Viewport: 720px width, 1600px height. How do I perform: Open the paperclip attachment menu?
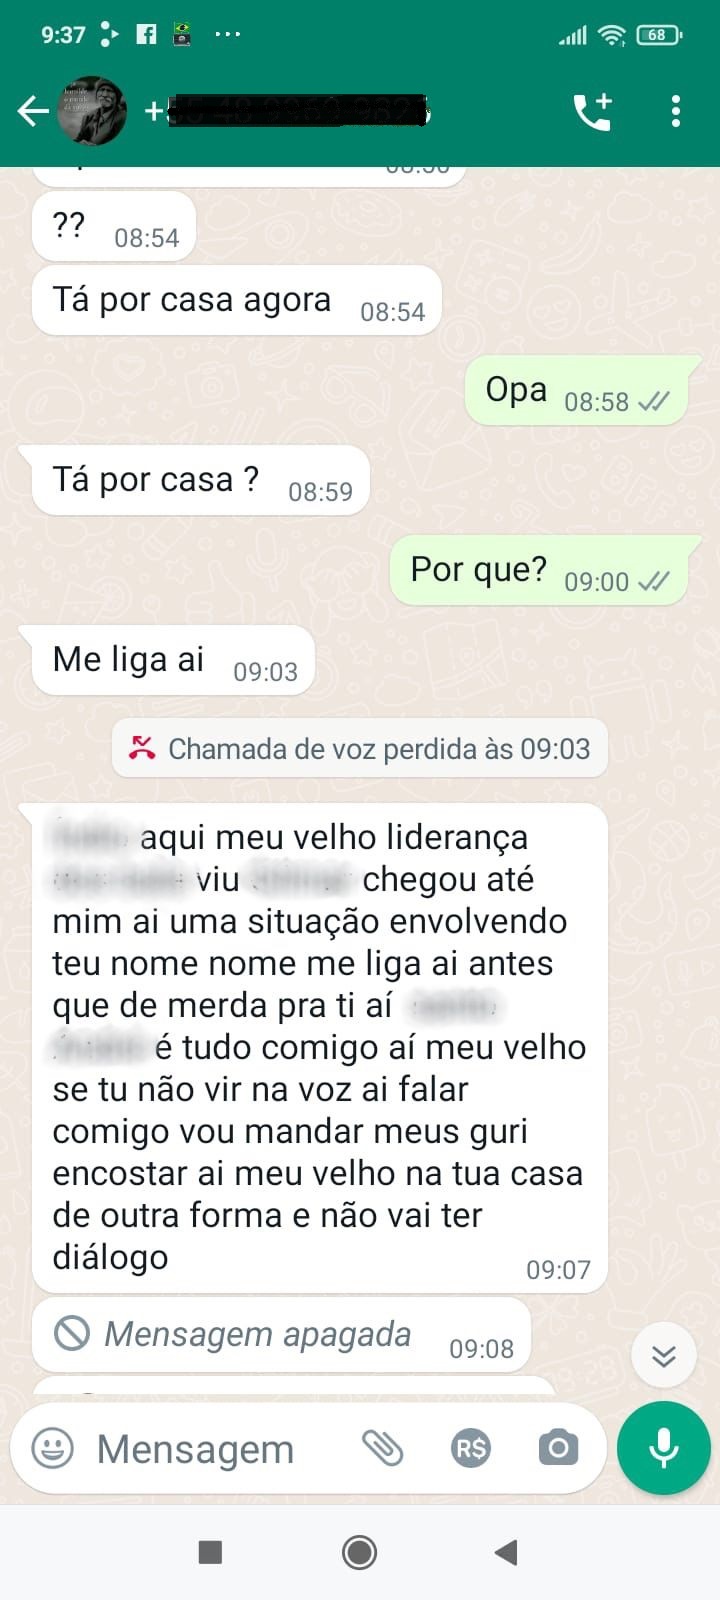click(382, 1448)
